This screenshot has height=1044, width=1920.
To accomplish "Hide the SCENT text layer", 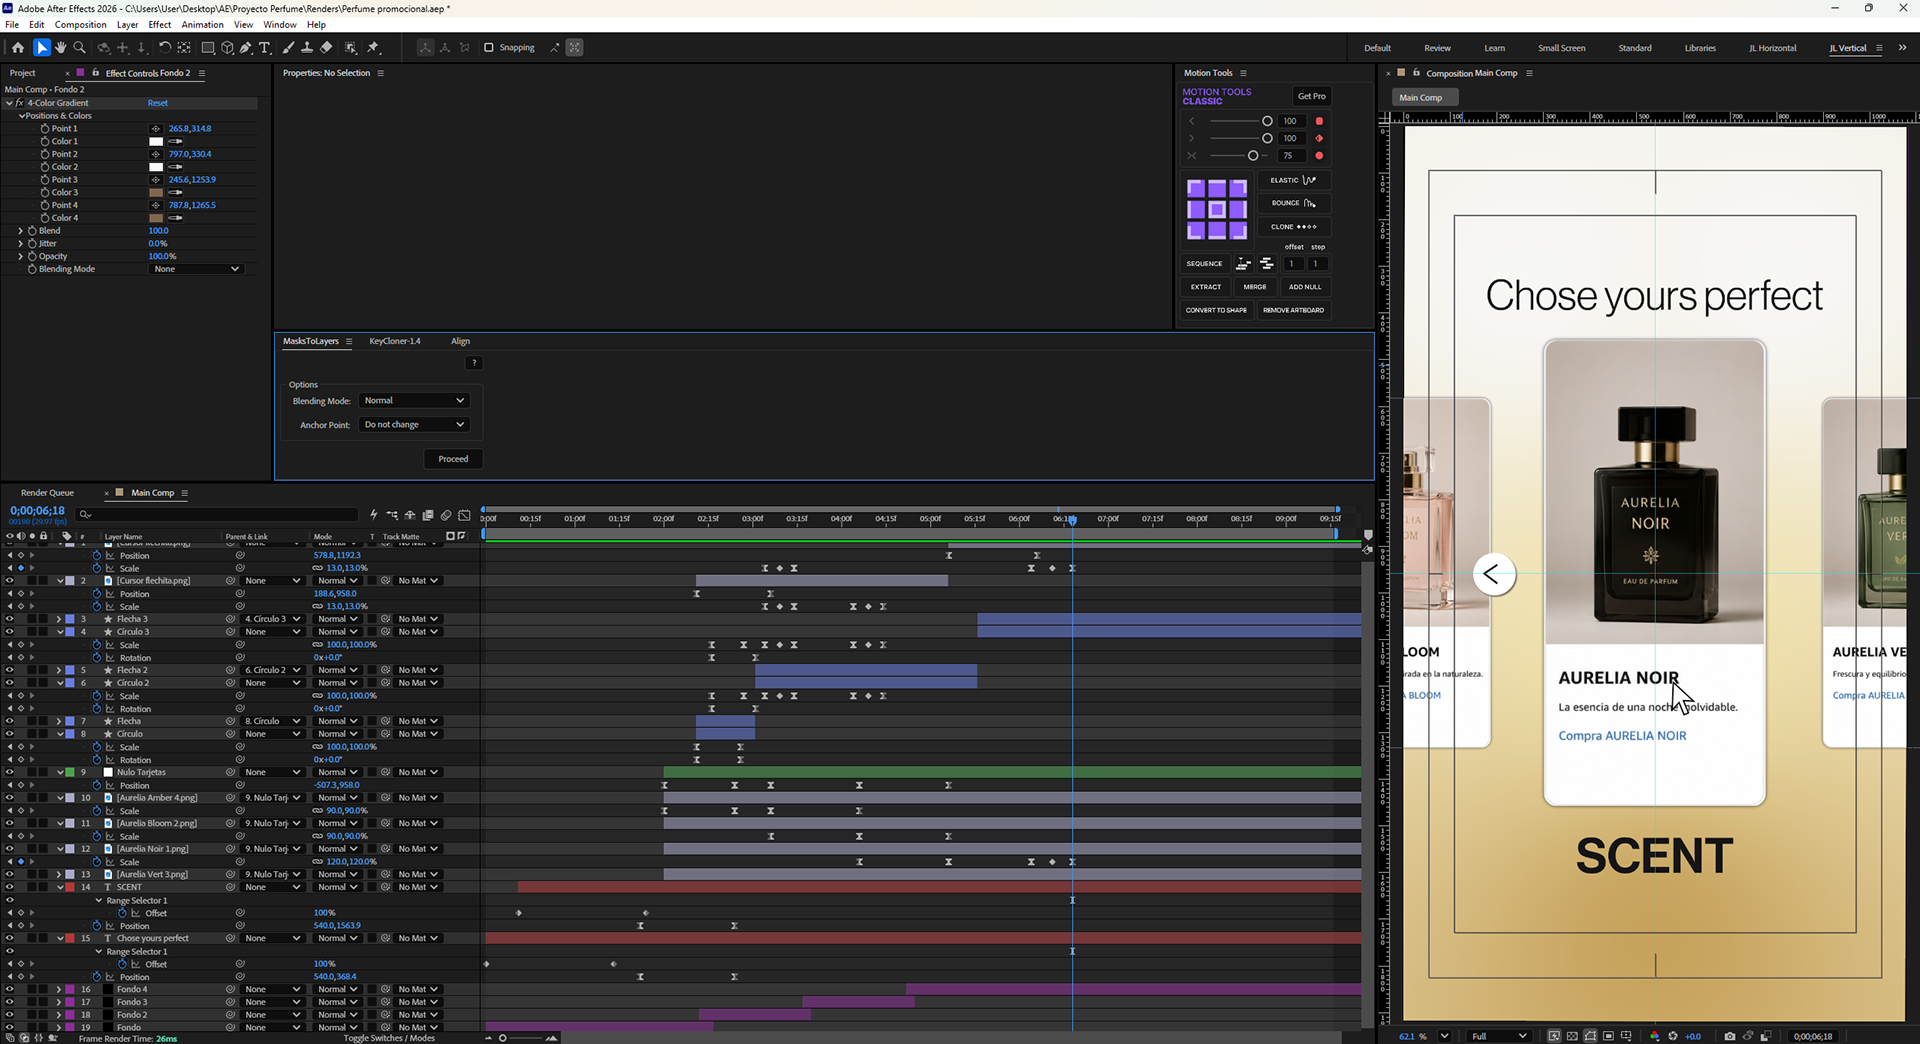I will (9, 887).
